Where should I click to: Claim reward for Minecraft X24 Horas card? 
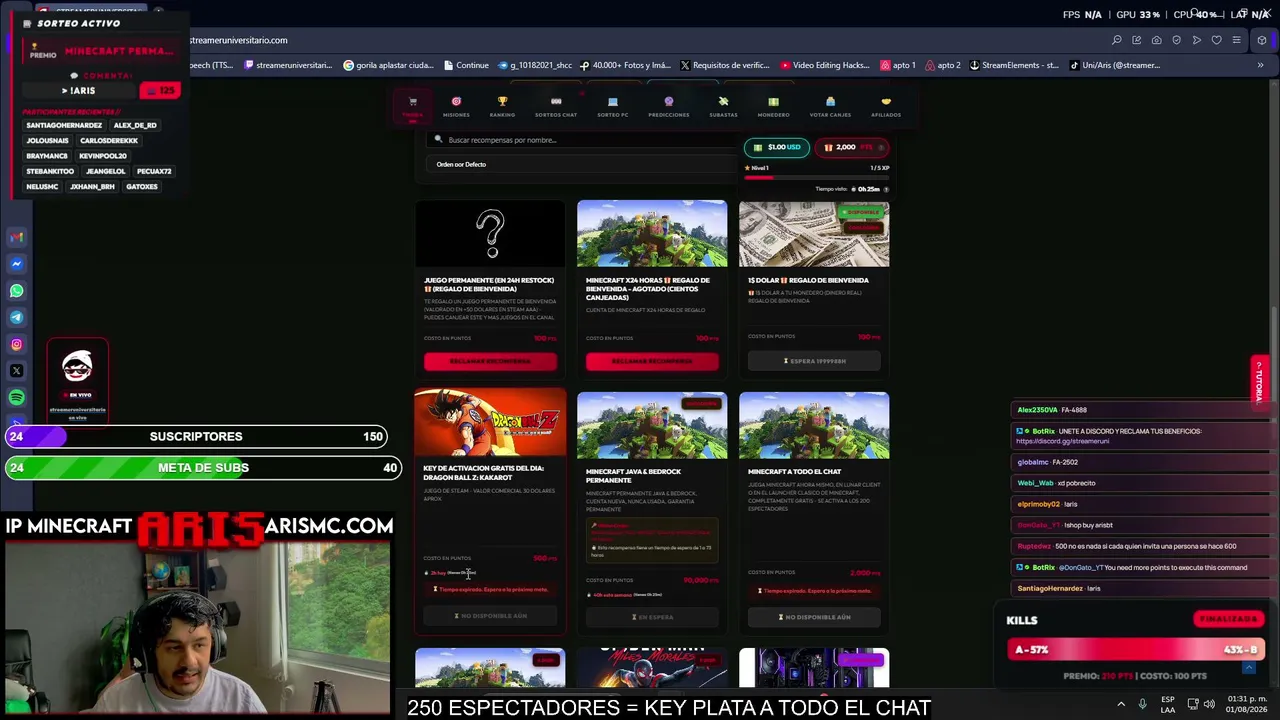652,361
